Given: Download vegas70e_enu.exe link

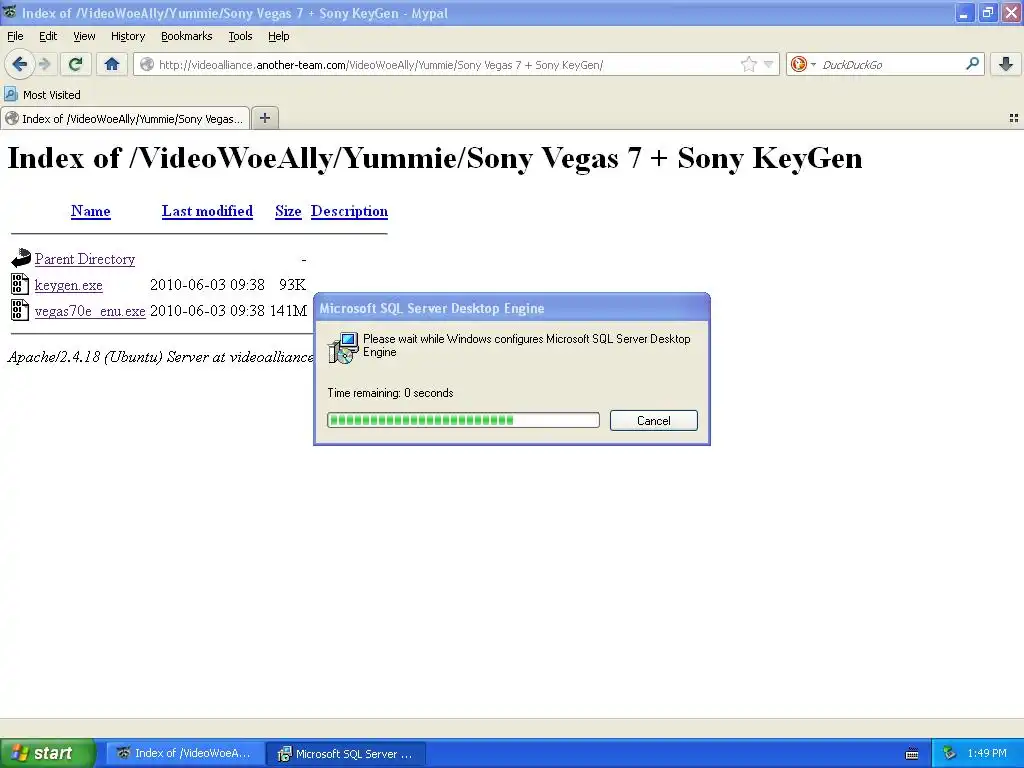Looking at the screenshot, I should click(90, 312).
